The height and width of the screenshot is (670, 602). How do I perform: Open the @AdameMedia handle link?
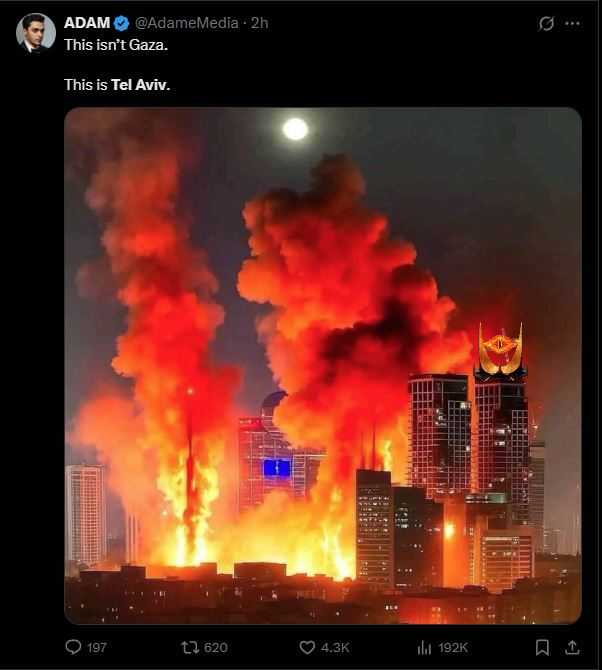tap(187, 23)
